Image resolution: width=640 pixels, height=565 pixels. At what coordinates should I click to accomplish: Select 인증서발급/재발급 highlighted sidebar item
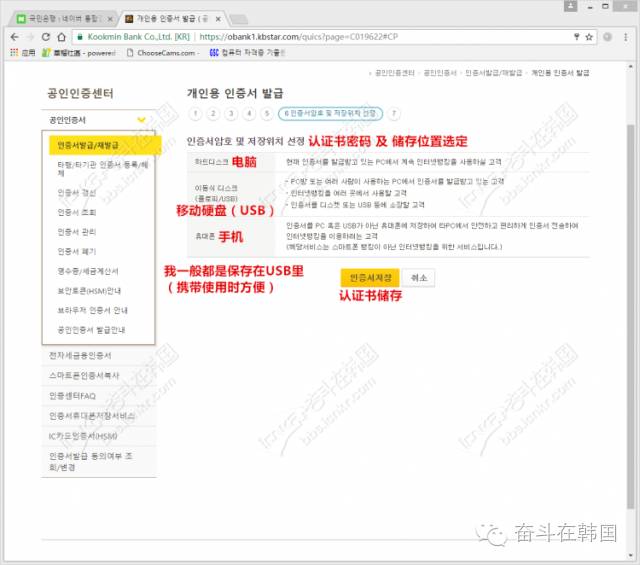pyautogui.click(x=105, y=145)
